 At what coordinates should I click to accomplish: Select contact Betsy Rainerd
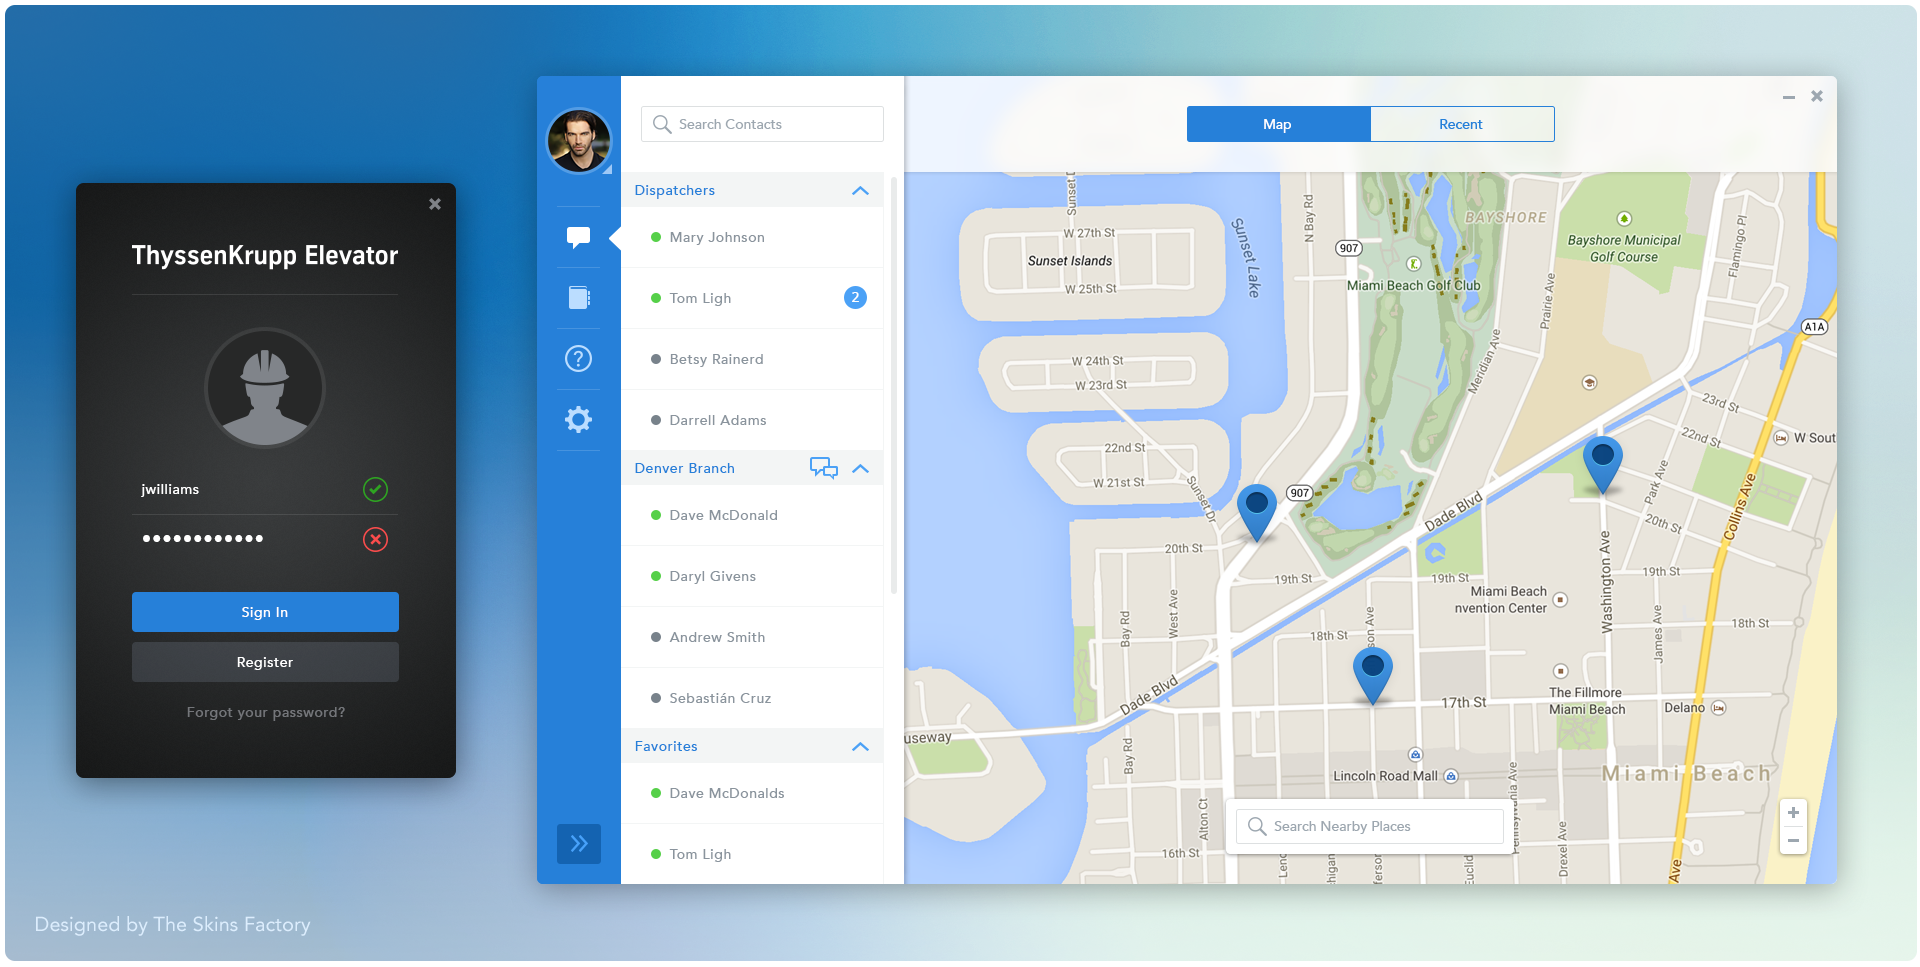pos(752,359)
